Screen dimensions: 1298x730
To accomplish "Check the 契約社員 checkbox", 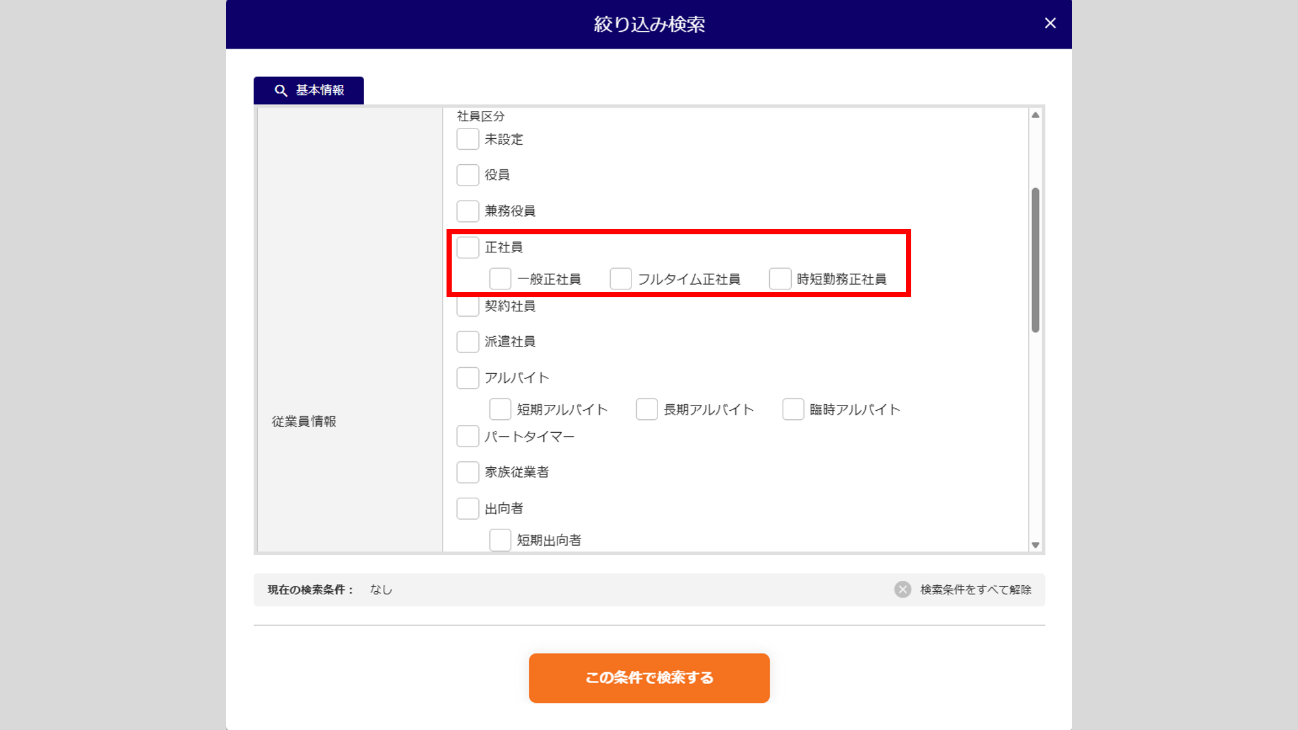I will point(468,306).
